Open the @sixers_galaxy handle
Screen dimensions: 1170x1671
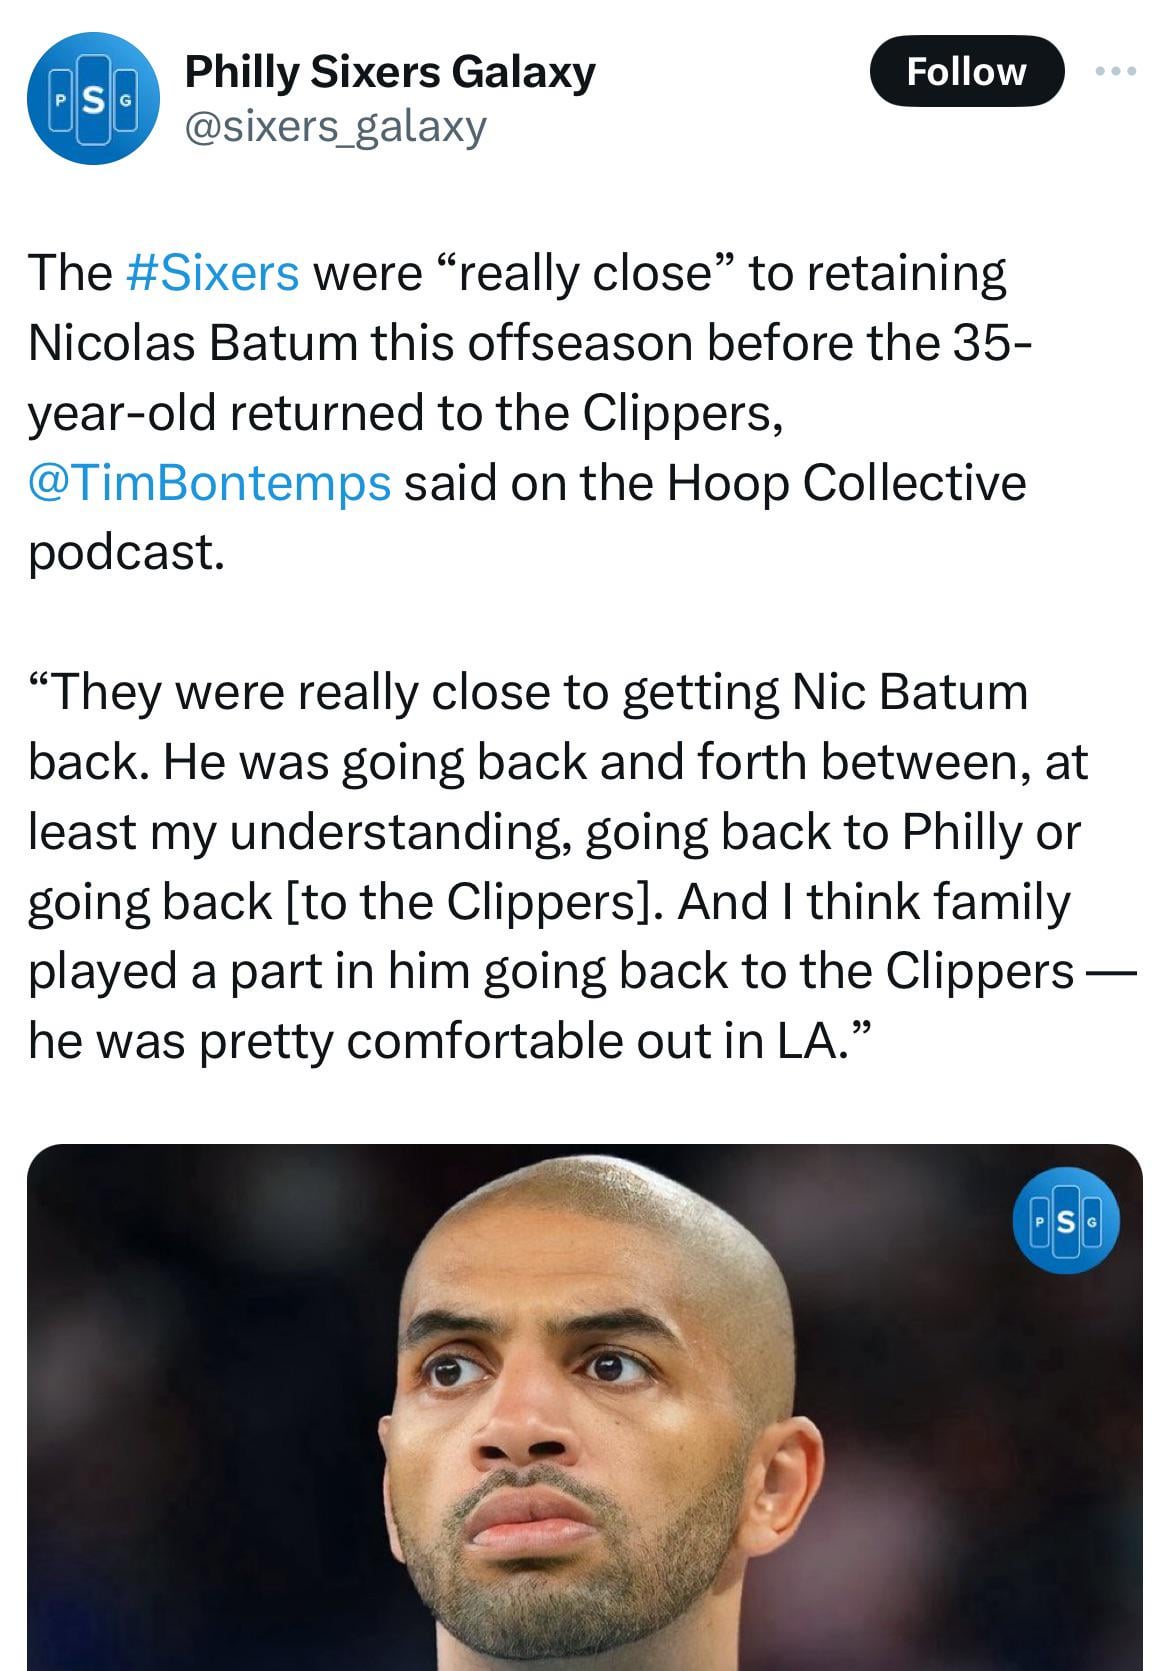pos(335,126)
